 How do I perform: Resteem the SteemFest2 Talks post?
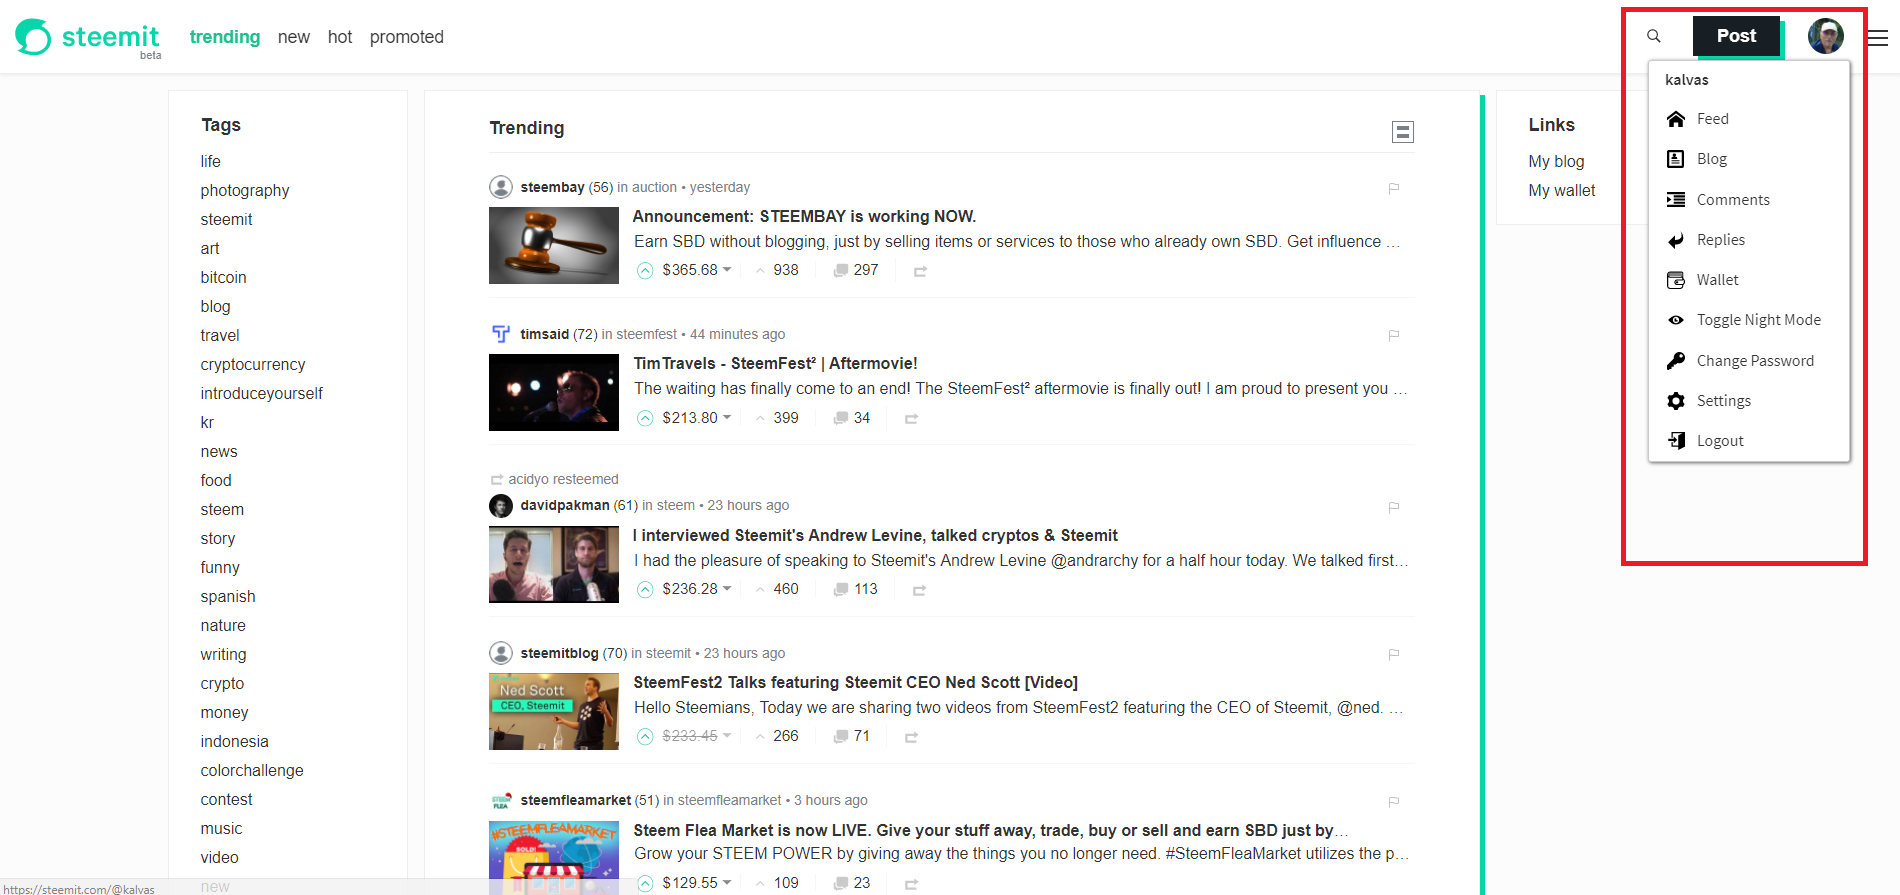(x=911, y=738)
